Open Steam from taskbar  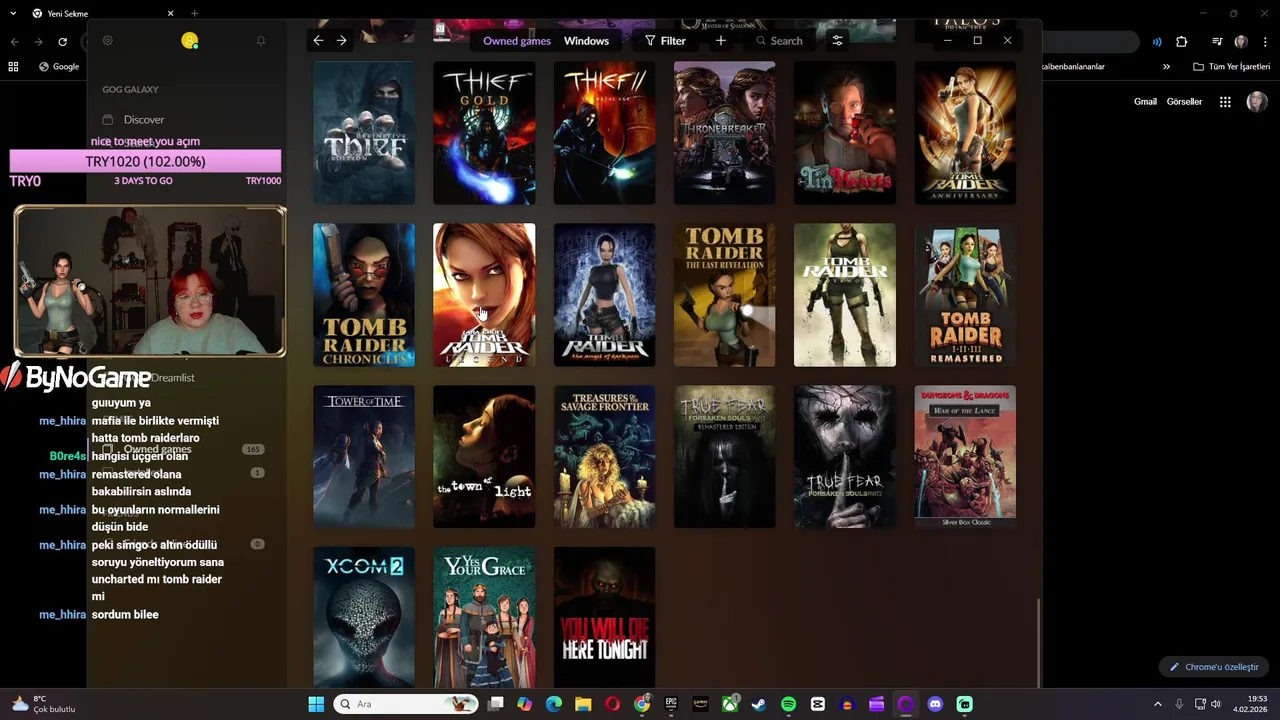click(x=759, y=704)
